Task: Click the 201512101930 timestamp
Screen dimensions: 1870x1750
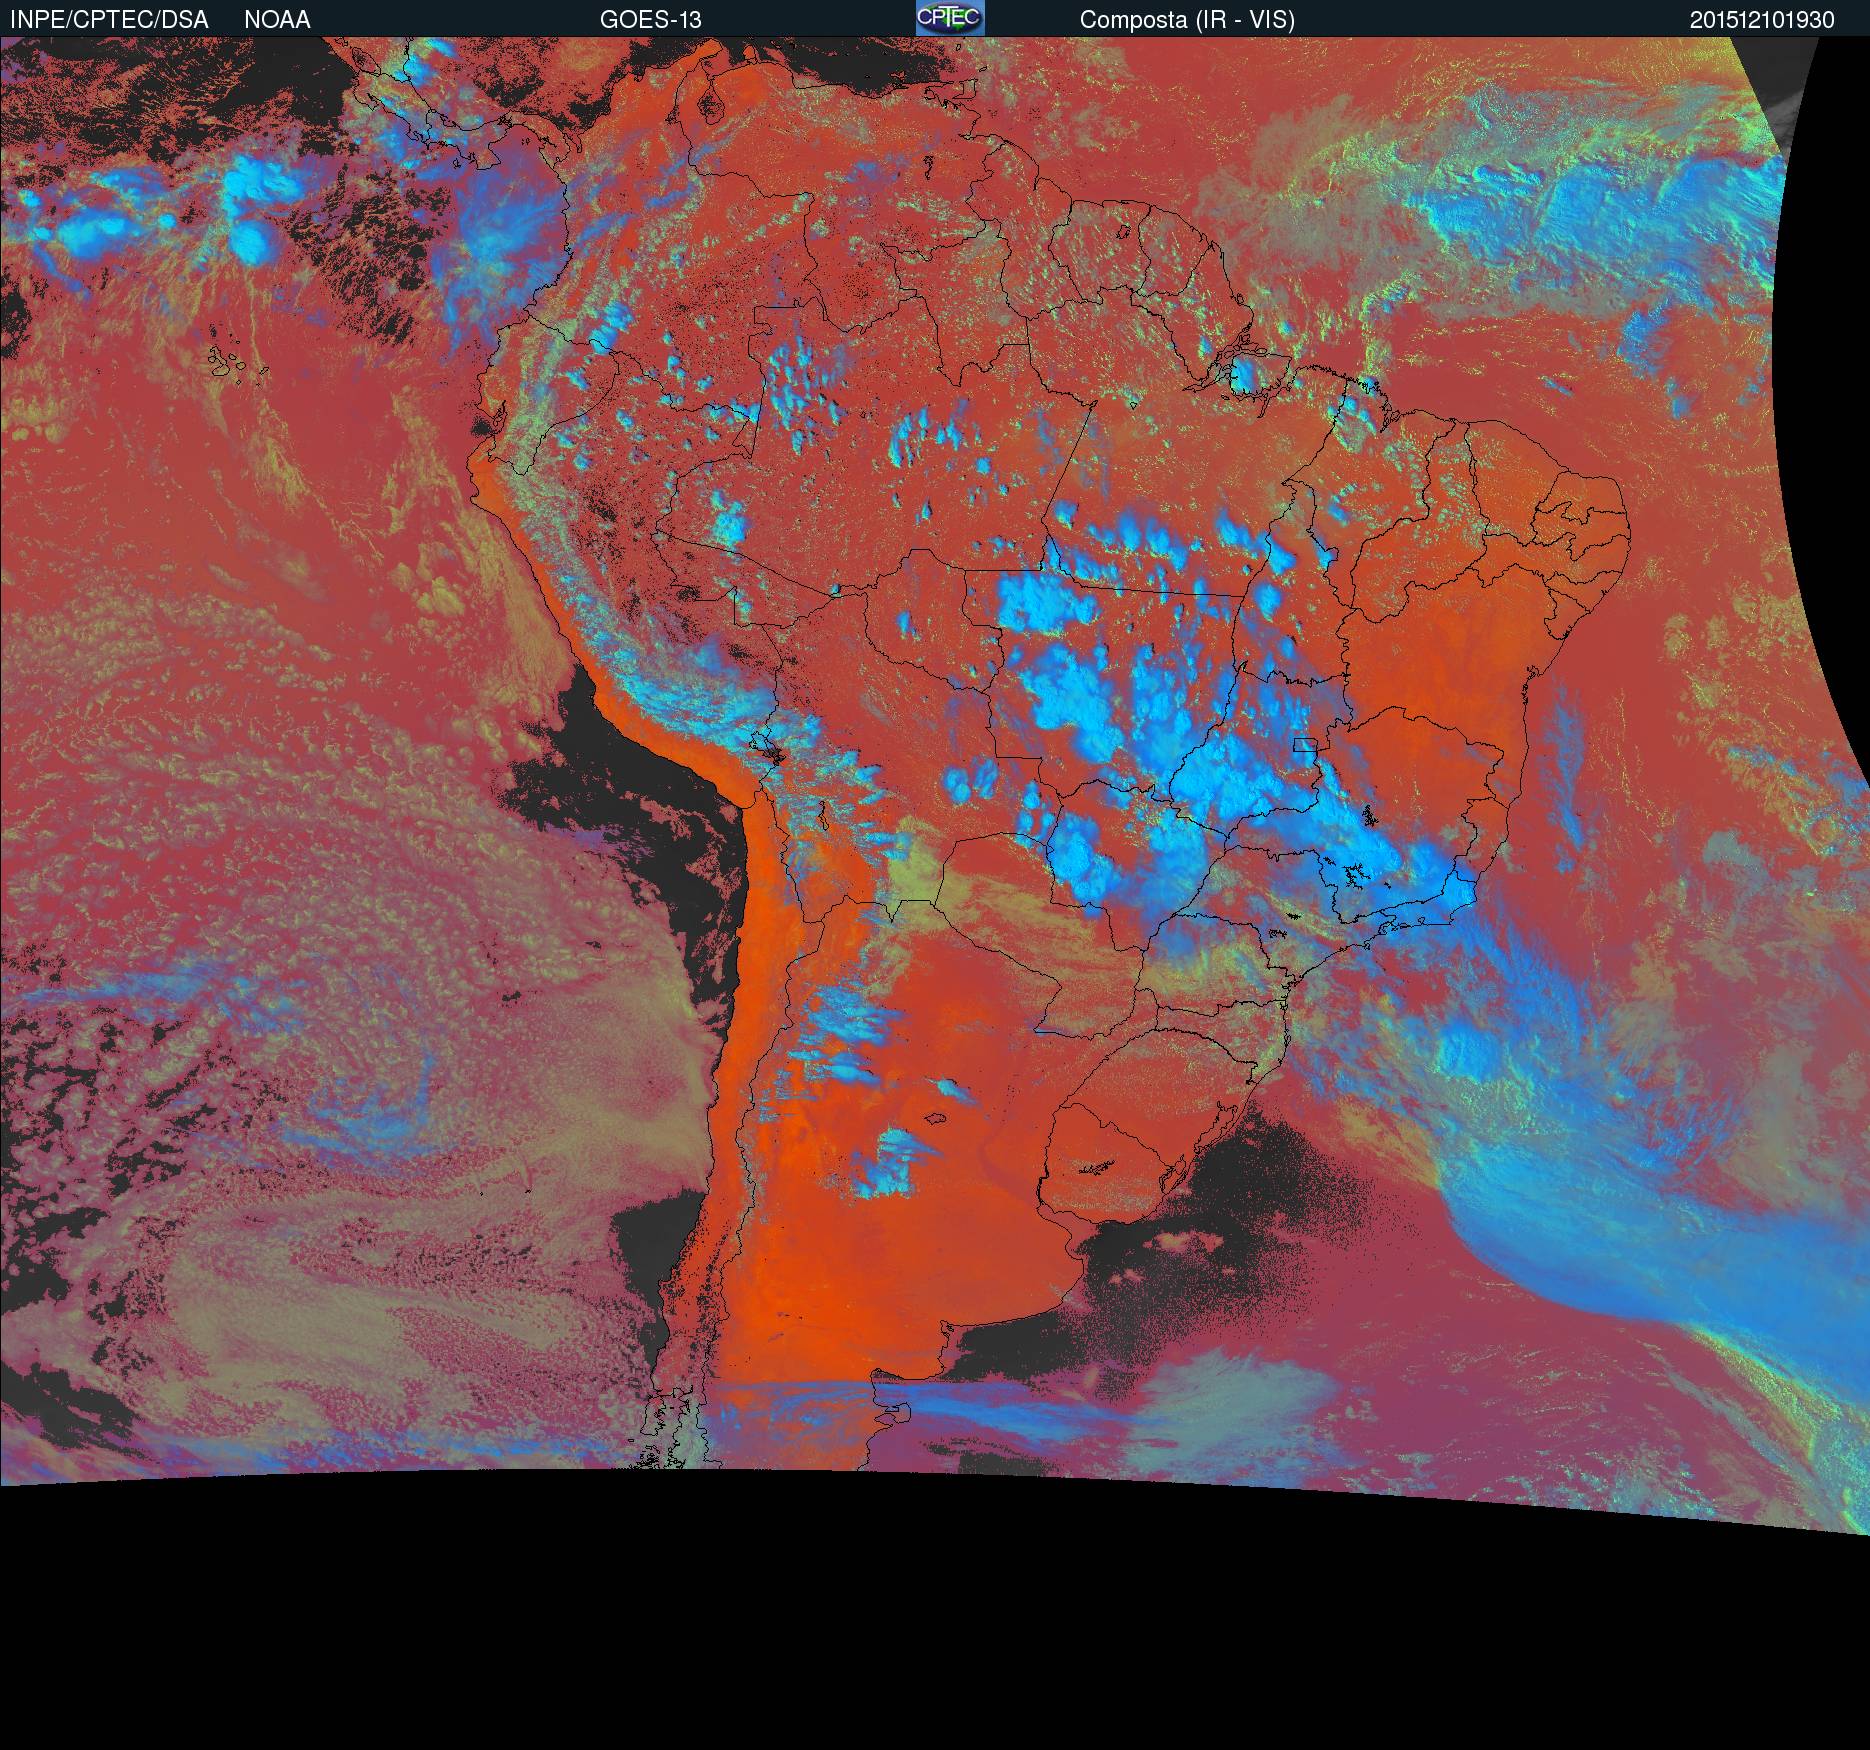Action: coord(1762,20)
